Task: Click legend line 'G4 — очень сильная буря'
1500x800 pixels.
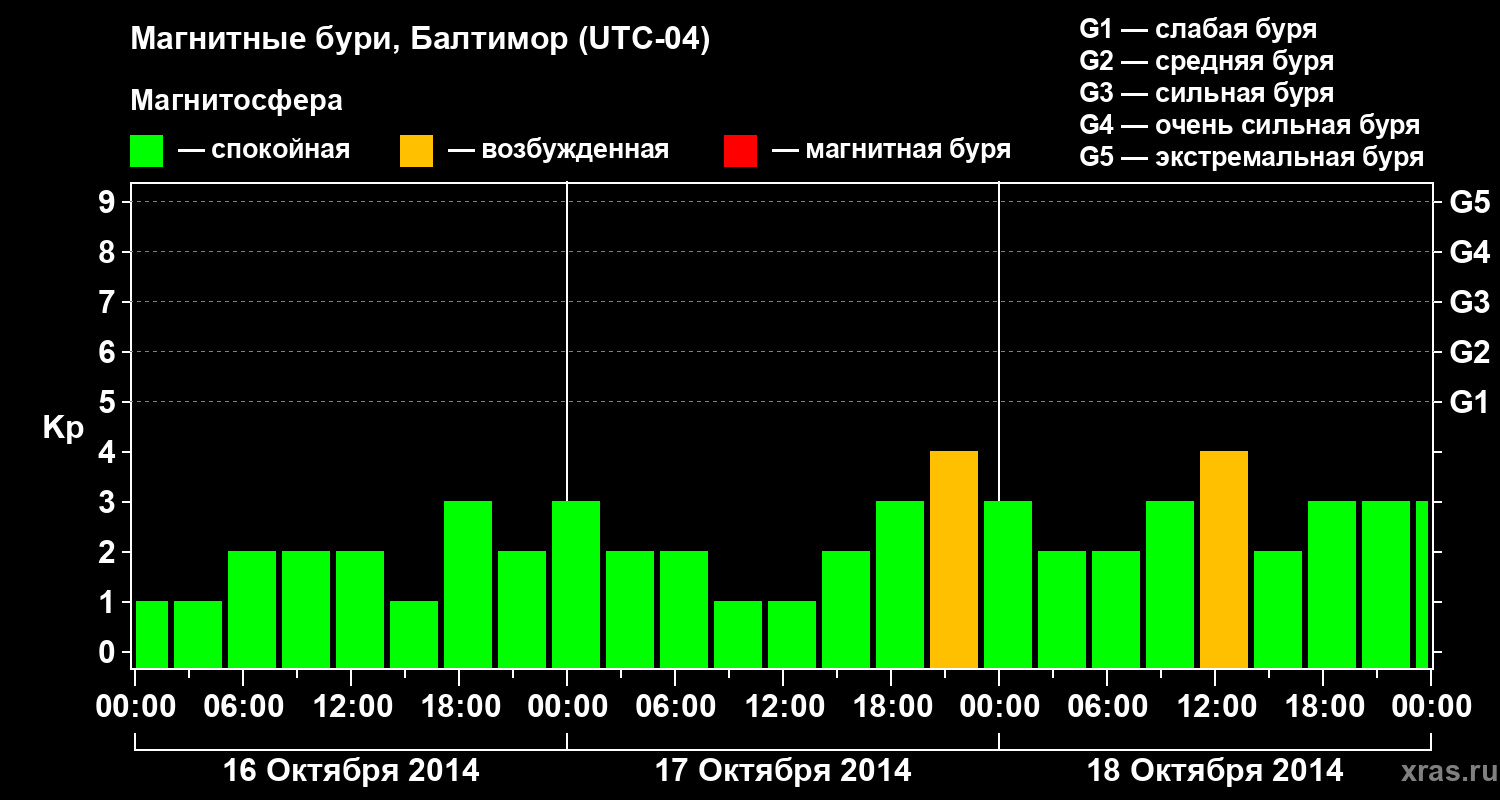Action: 1249,125
